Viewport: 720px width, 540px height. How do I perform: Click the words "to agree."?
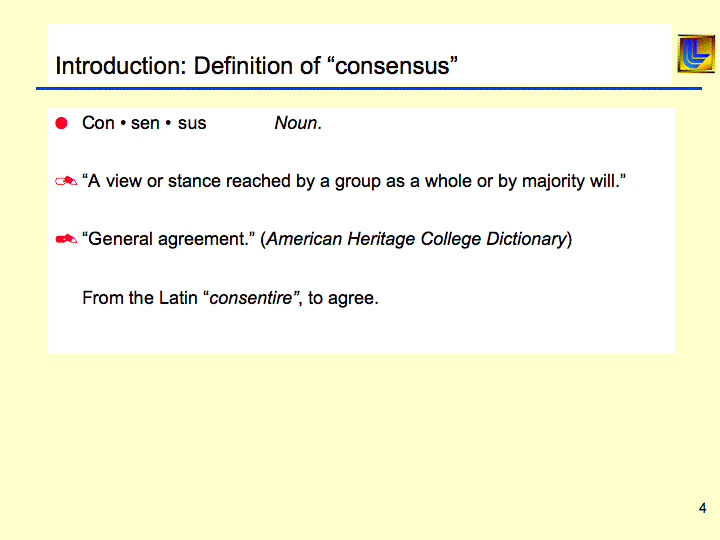pos(343,297)
